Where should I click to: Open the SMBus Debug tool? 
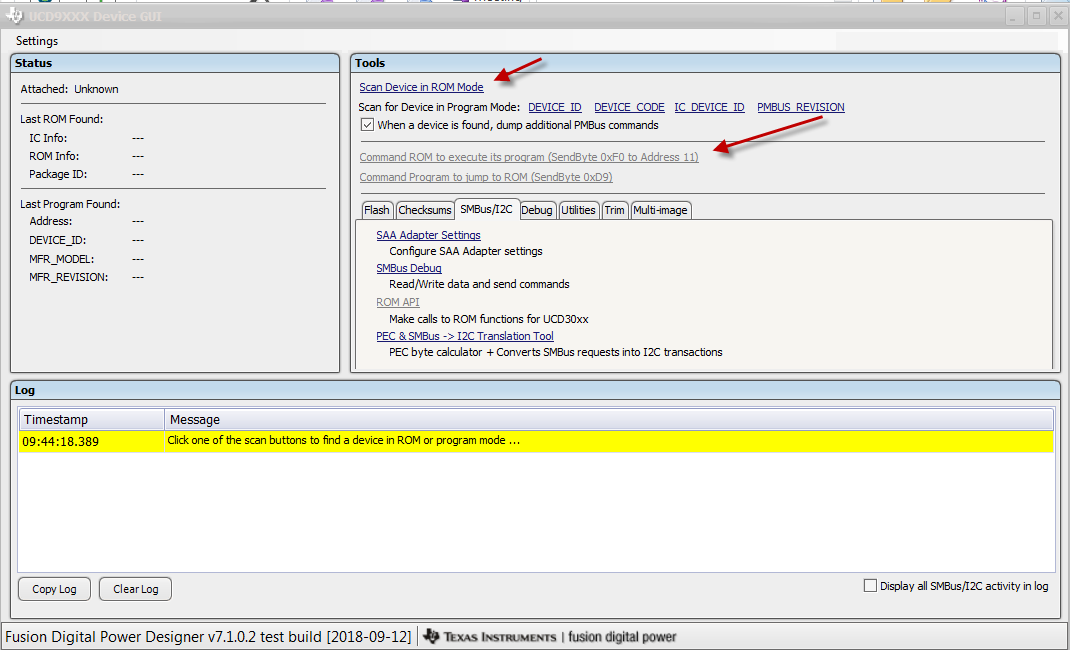pyautogui.click(x=409, y=269)
